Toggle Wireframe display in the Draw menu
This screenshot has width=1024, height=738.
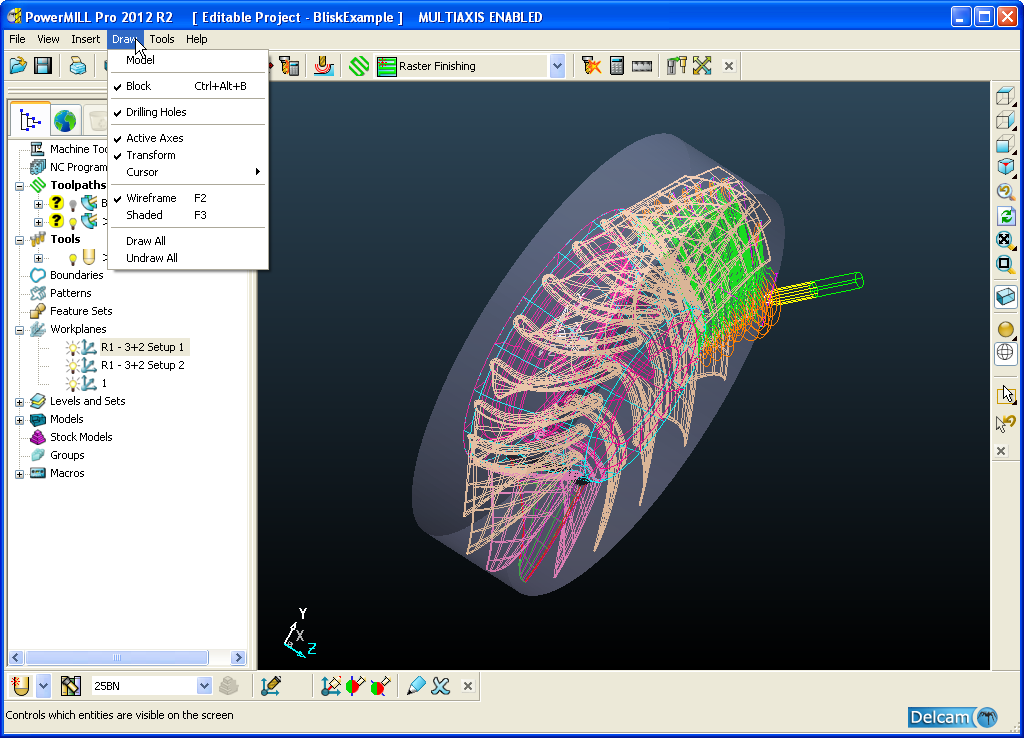pyautogui.click(x=188, y=199)
